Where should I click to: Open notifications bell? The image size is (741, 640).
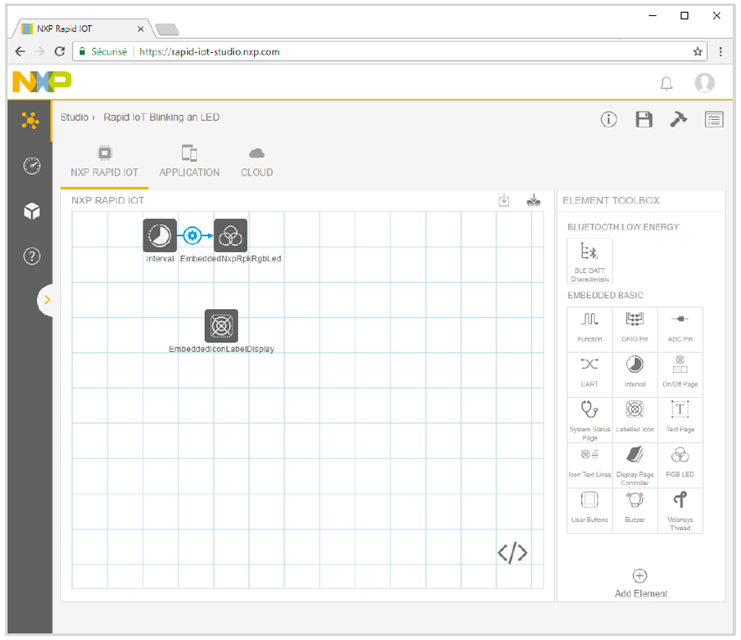pyautogui.click(x=667, y=83)
